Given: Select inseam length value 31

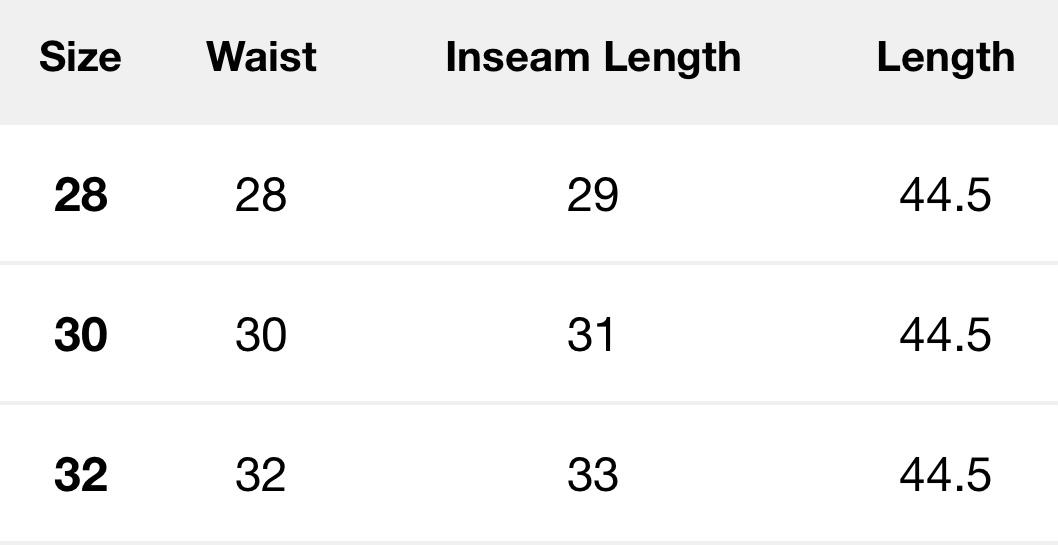Looking at the screenshot, I should point(592,335).
